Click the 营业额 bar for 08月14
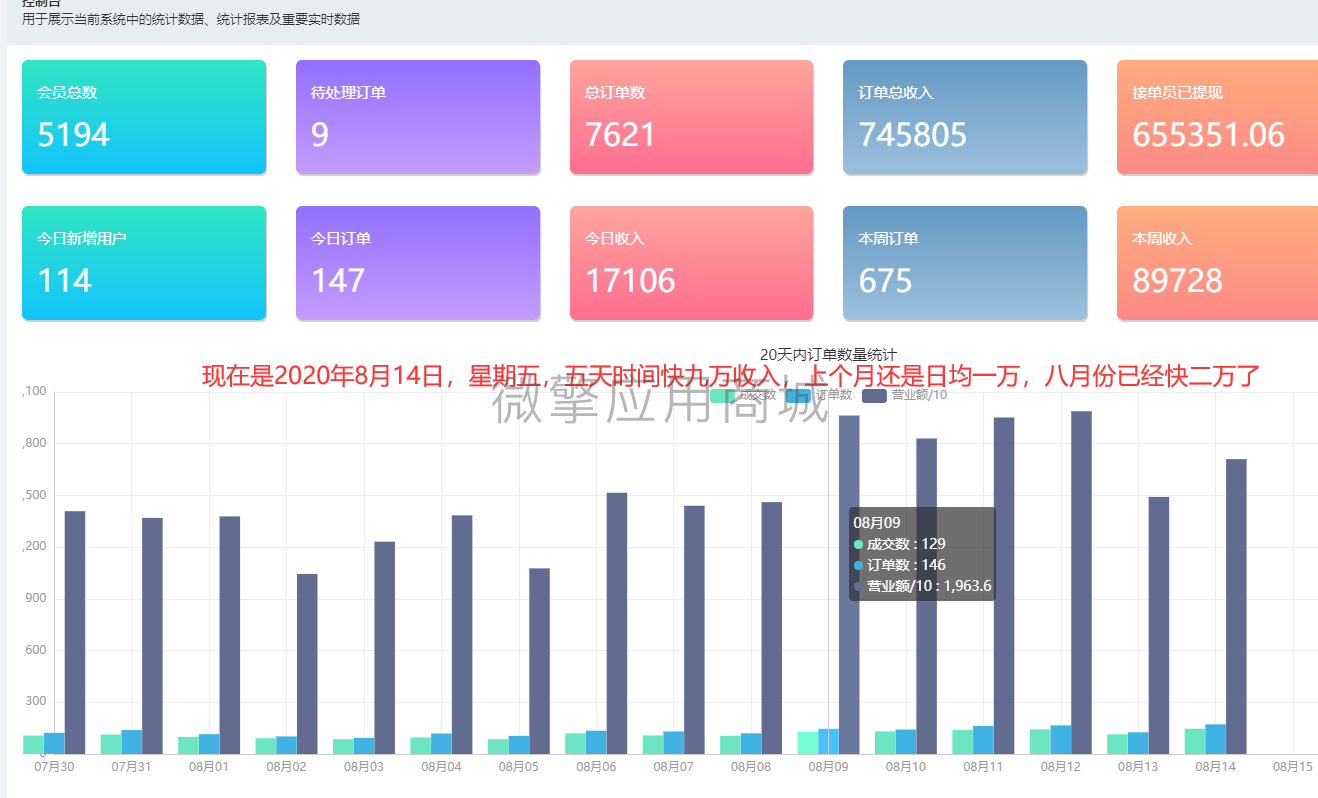Viewport: 1318px width, 798px height. [x=1236, y=606]
